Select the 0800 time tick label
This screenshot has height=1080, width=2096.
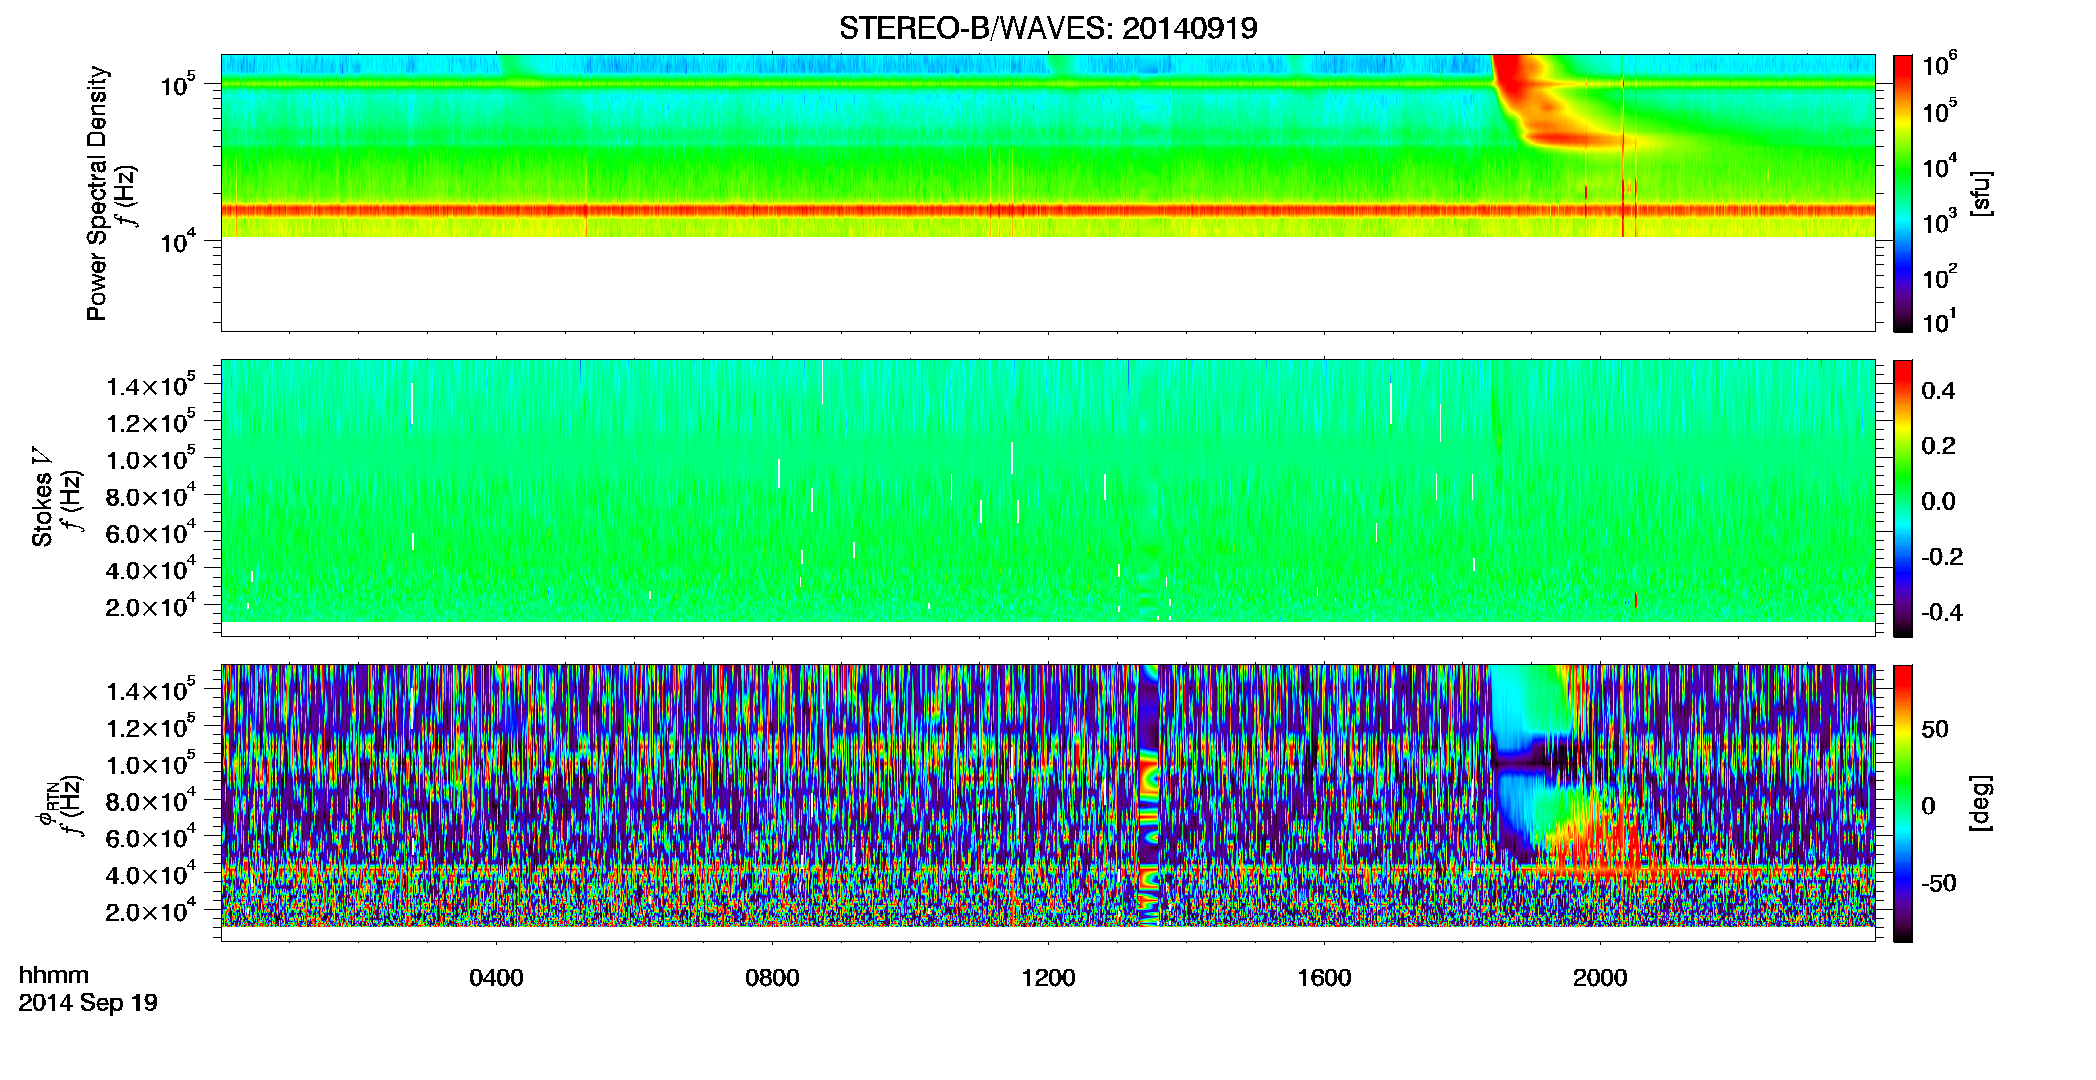tap(772, 977)
